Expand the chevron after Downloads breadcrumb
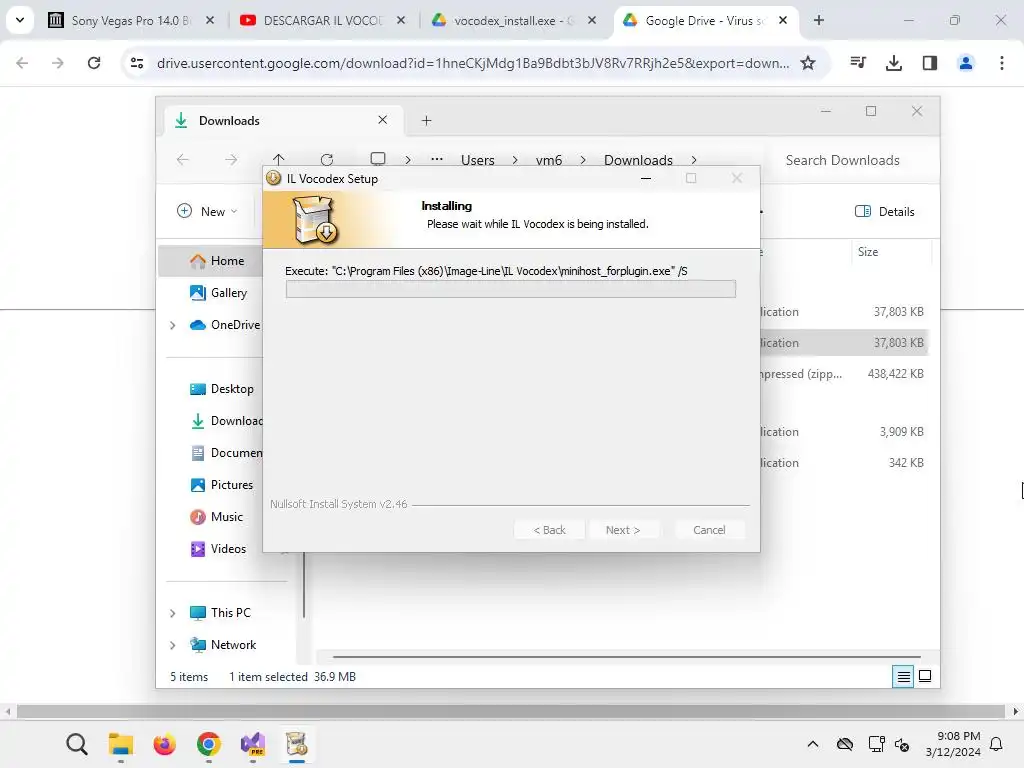This screenshot has height=768, width=1024. [694, 160]
